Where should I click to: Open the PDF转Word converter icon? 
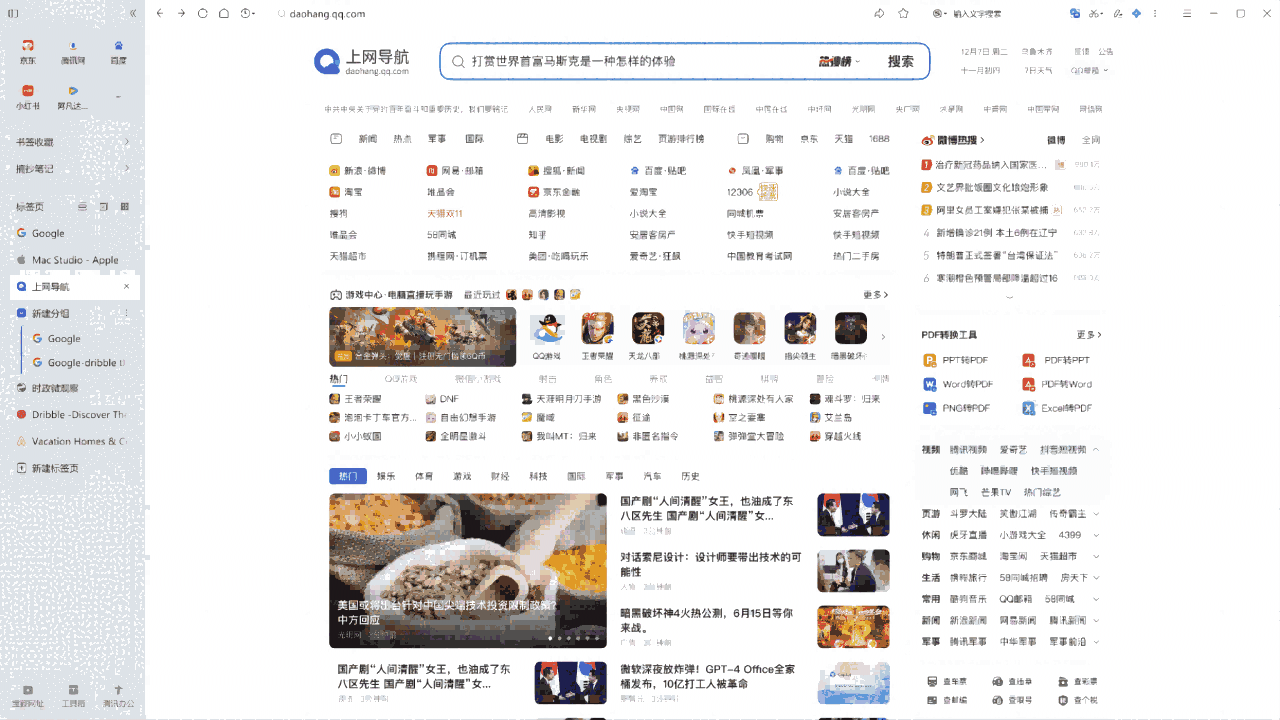[1029, 384]
